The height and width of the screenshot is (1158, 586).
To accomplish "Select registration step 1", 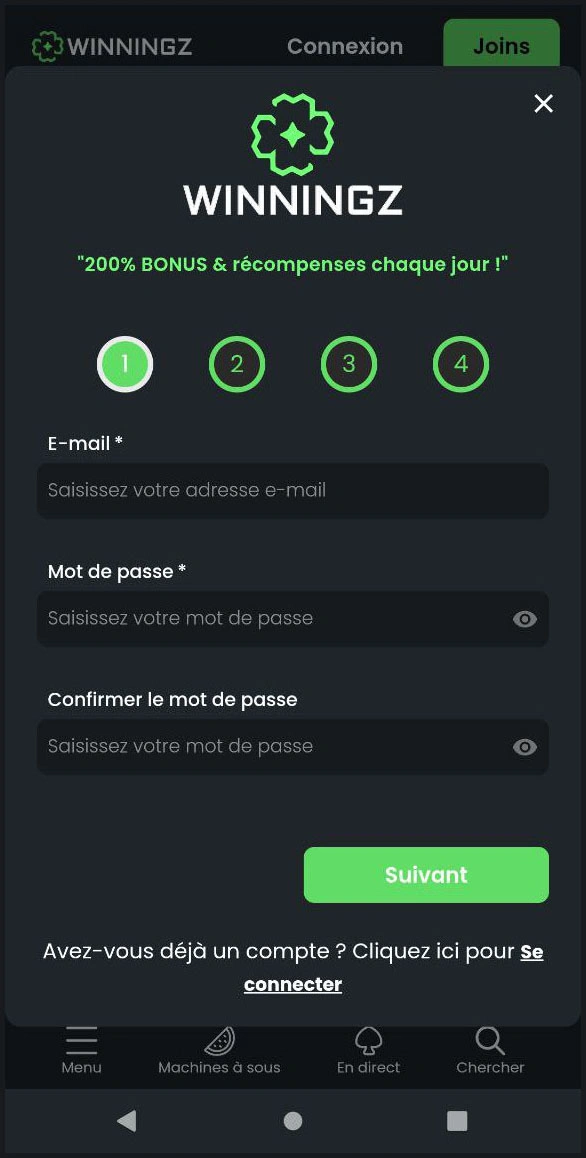I will (x=124, y=364).
